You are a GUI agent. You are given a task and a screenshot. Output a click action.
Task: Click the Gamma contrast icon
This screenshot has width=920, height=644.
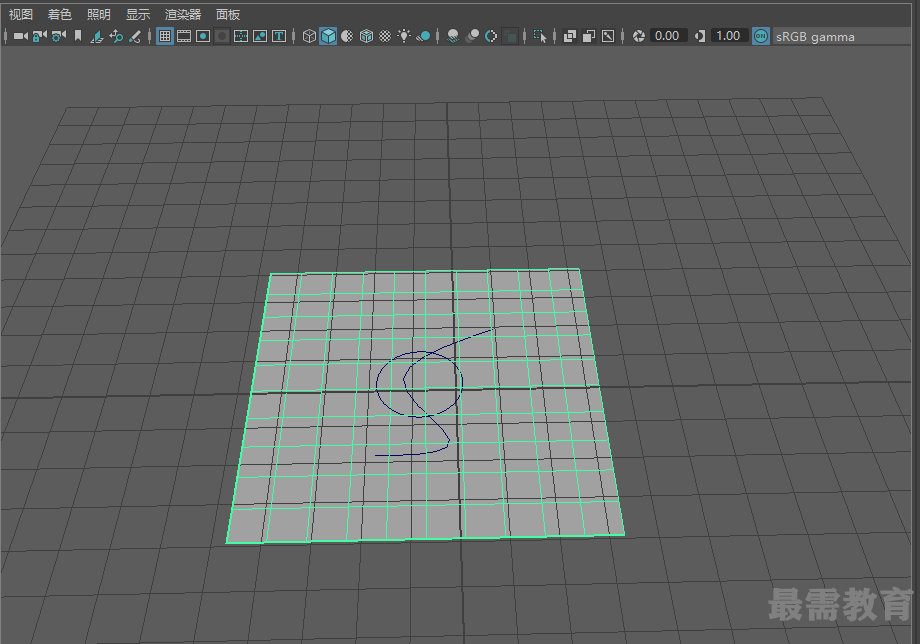click(700, 36)
